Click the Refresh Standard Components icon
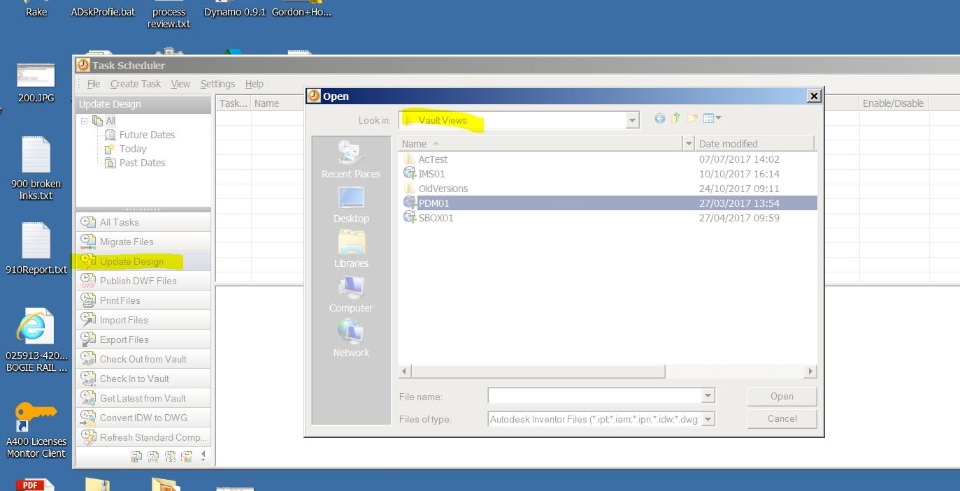960x491 pixels. point(88,437)
